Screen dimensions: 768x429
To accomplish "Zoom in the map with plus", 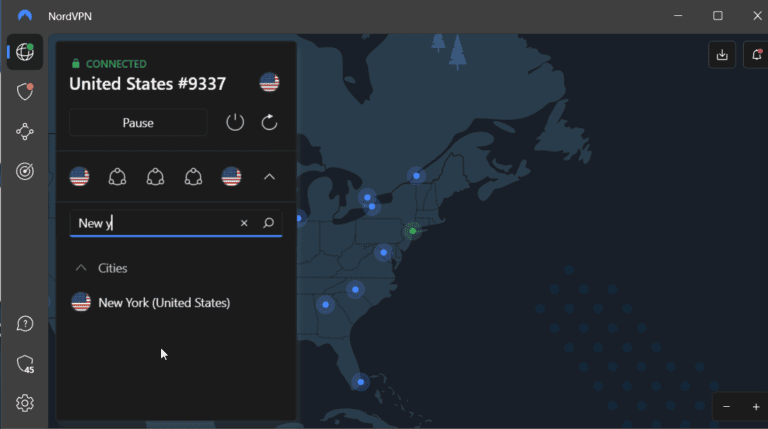I will pos(756,407).
